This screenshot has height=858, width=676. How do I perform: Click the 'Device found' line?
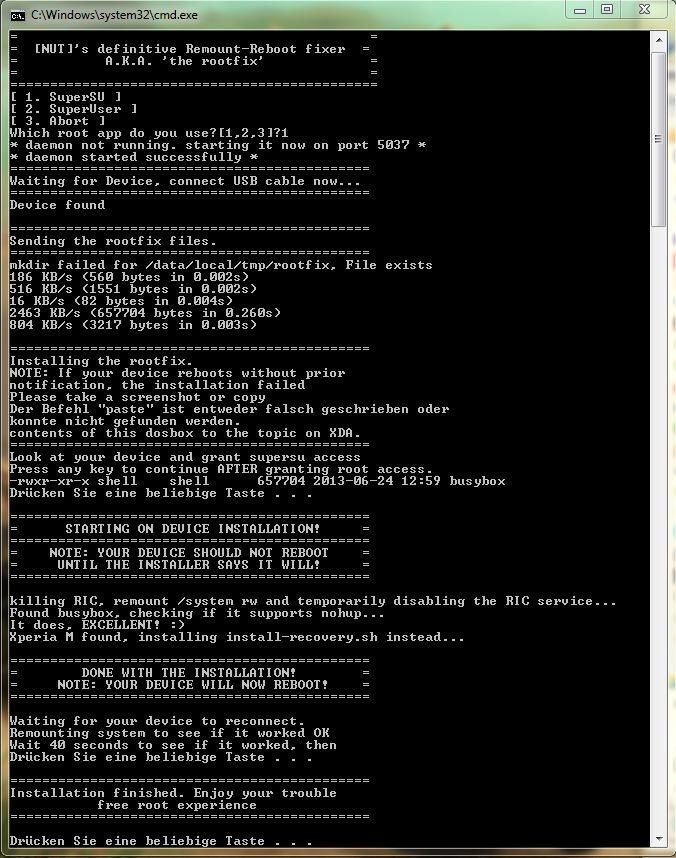pos(57,205)
